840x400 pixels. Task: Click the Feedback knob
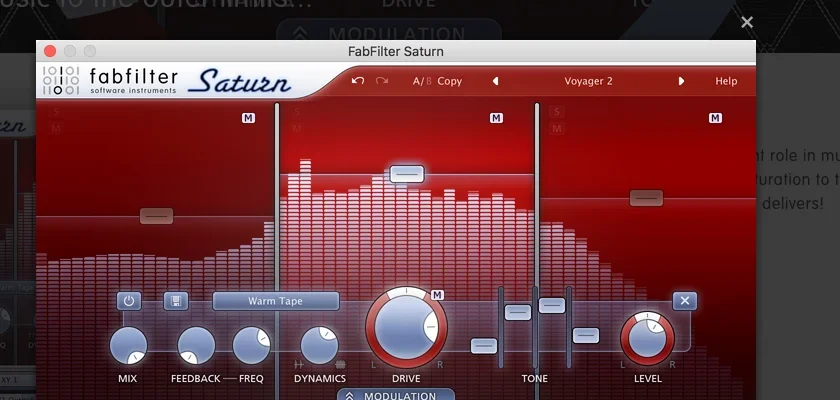pyautogui.click(x=196, y=346)
